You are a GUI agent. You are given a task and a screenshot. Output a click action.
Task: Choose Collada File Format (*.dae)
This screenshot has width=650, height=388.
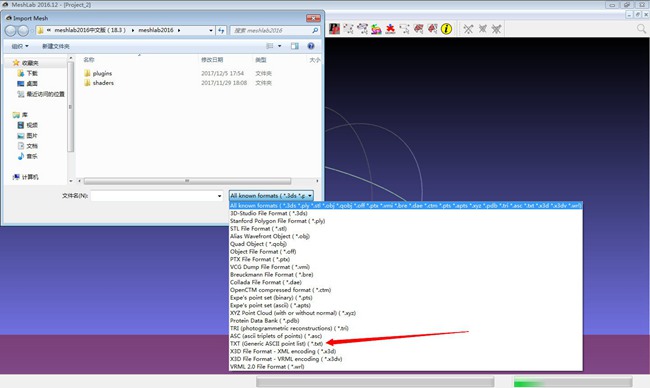(x=406, y=282)
